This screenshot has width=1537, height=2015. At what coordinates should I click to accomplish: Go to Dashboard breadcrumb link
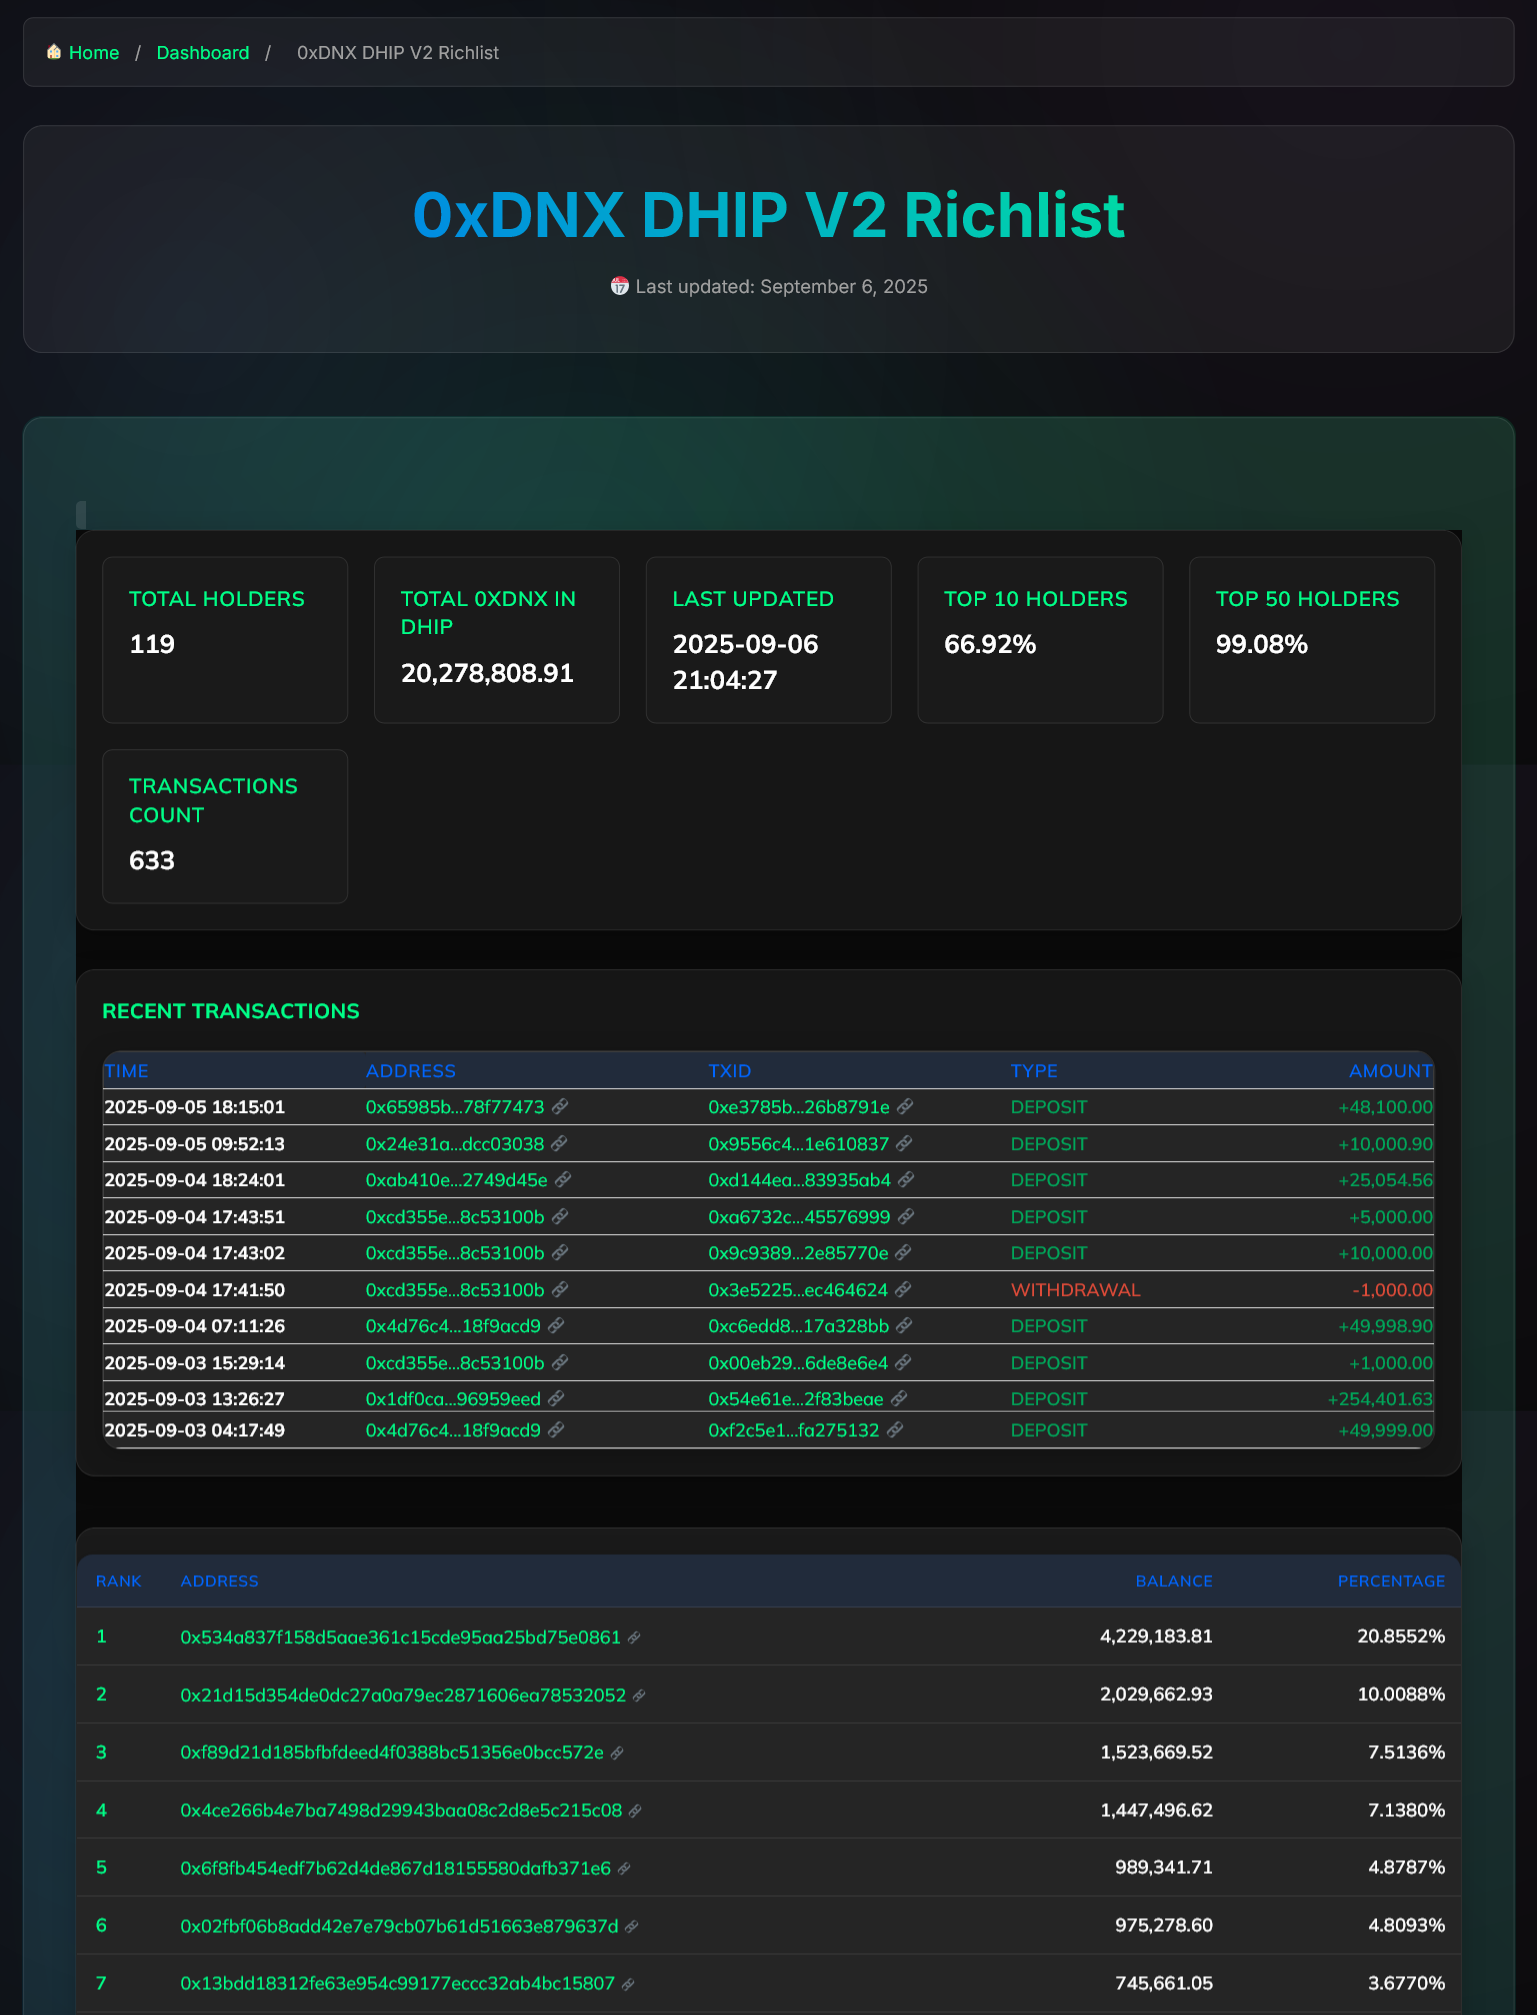pos(203,53)
